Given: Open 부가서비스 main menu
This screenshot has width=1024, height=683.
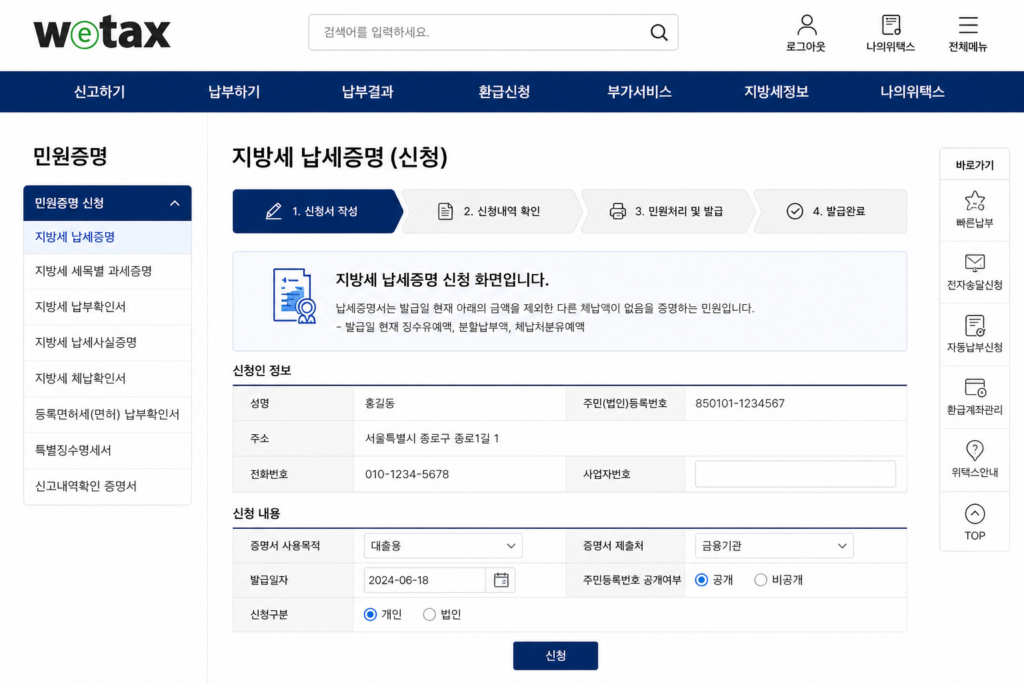Looking at the screenshot, I should pyautogui.click(x=639, y=91).
